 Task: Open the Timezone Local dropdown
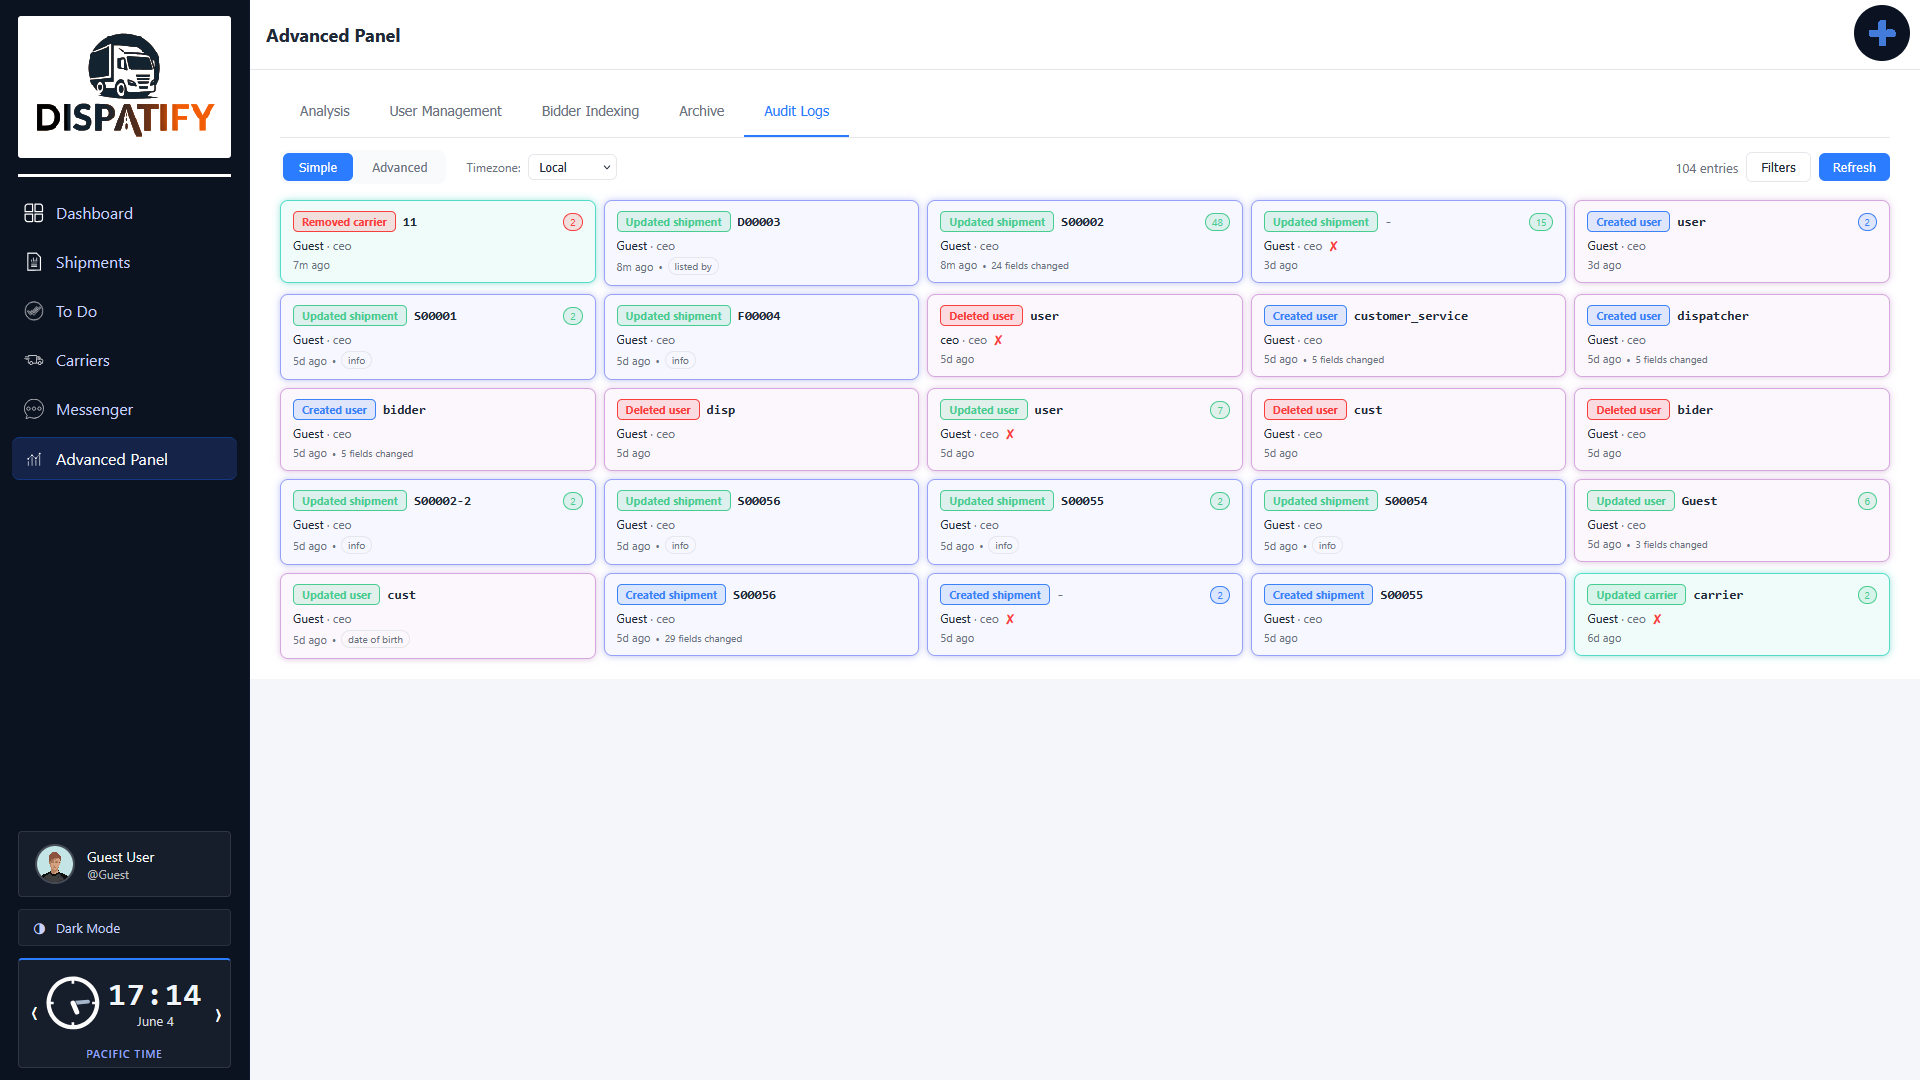click(x=573, y=167)
